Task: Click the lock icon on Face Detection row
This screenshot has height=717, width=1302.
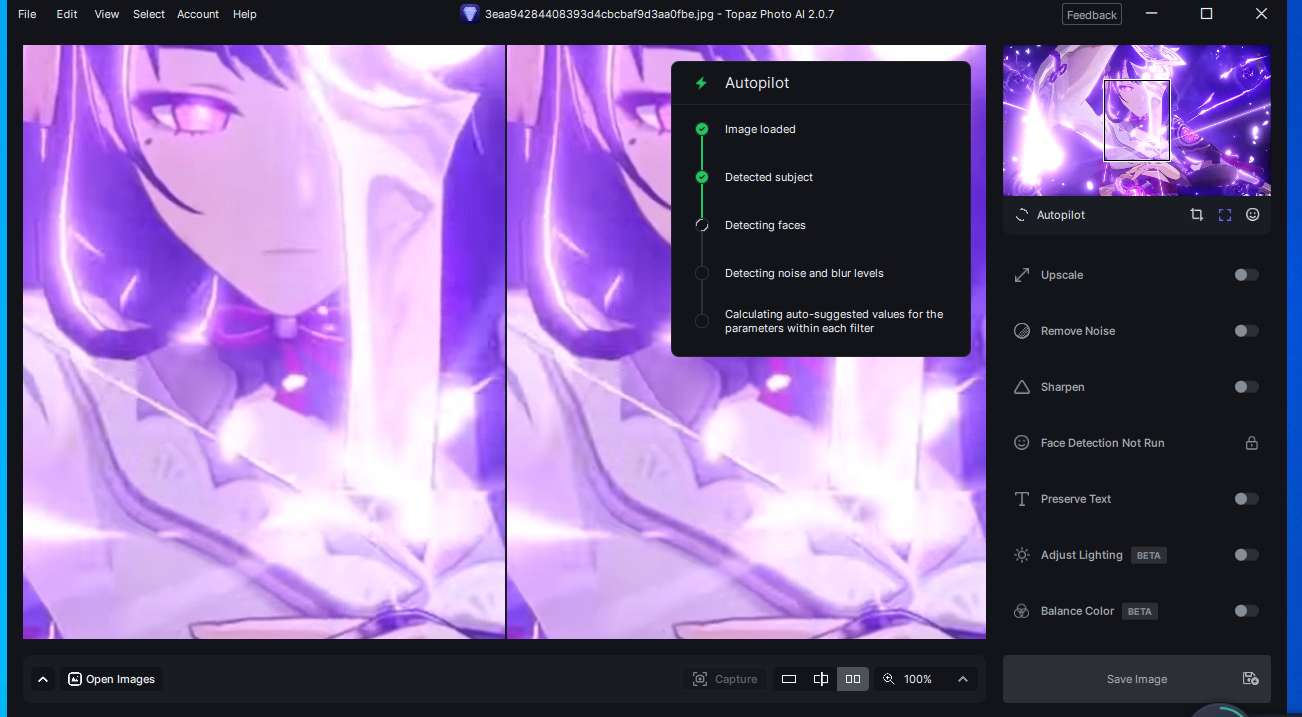Action: [1251, 443]
